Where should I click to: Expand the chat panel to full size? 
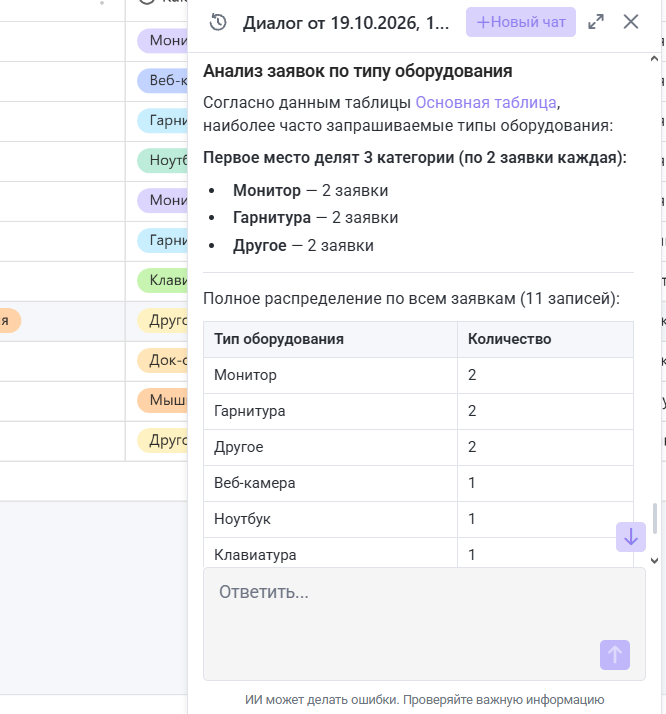[x=596, y=22]
